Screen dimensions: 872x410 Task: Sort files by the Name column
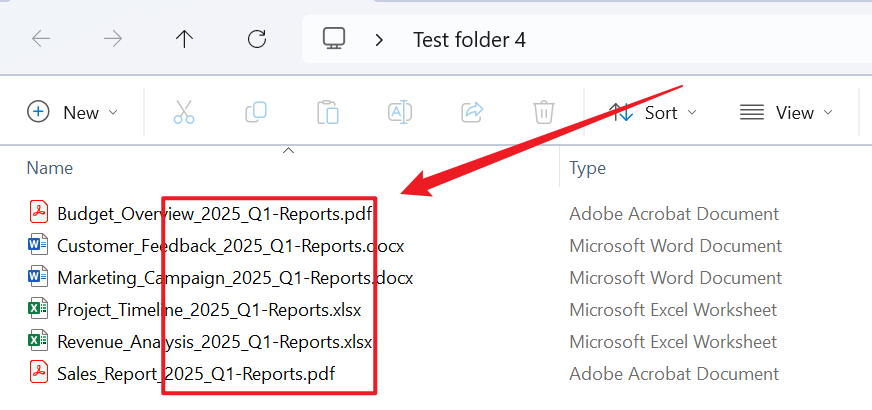point(50,168)
